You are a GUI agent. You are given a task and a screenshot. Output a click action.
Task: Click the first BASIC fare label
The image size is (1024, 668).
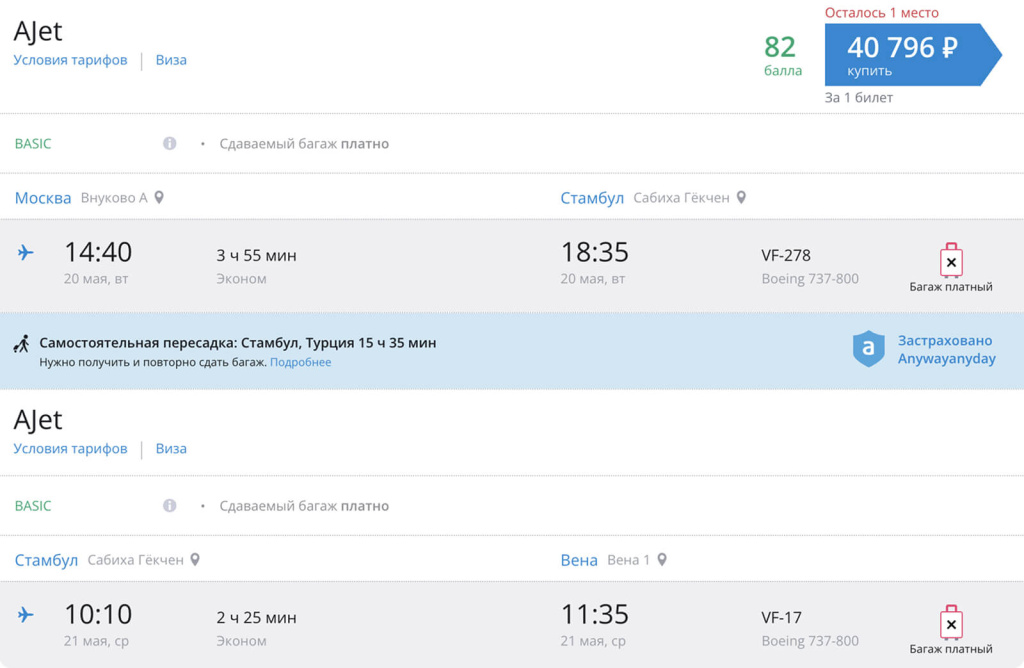[x=33, y=144]
